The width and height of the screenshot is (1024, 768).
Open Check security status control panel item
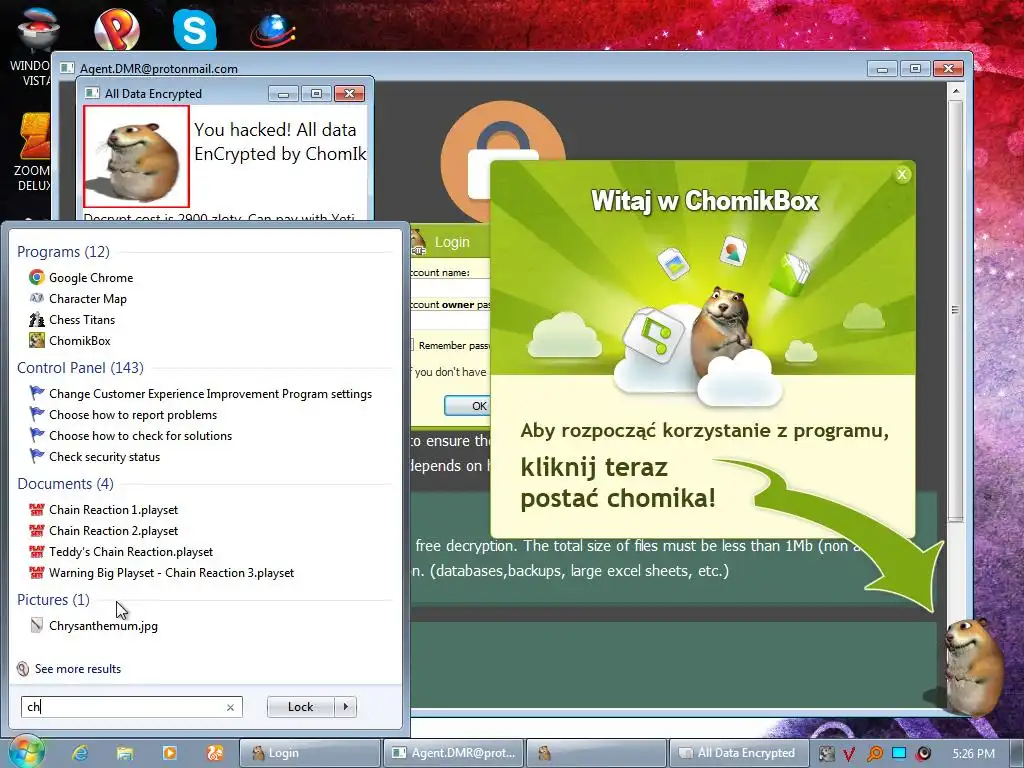tap(95, 456)
